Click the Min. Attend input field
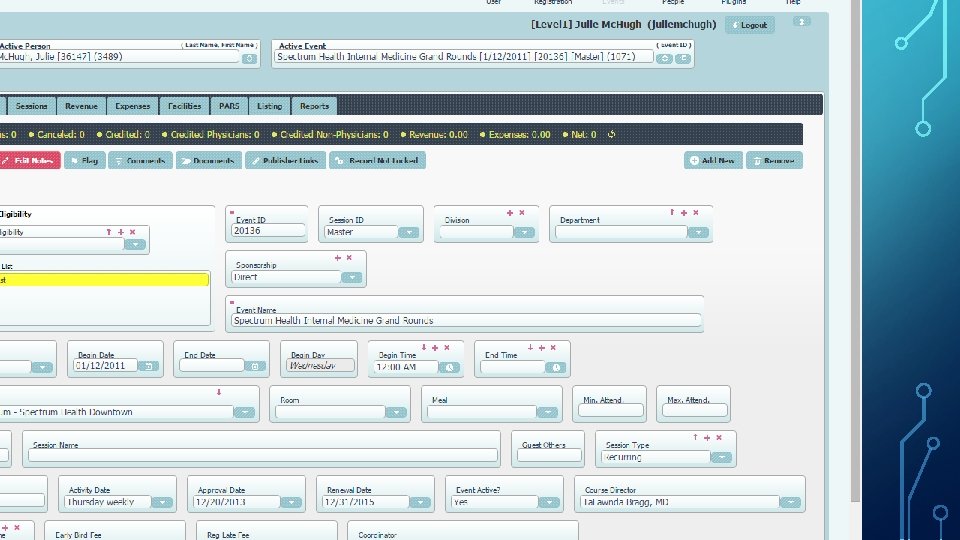 [x=610, y=411]
